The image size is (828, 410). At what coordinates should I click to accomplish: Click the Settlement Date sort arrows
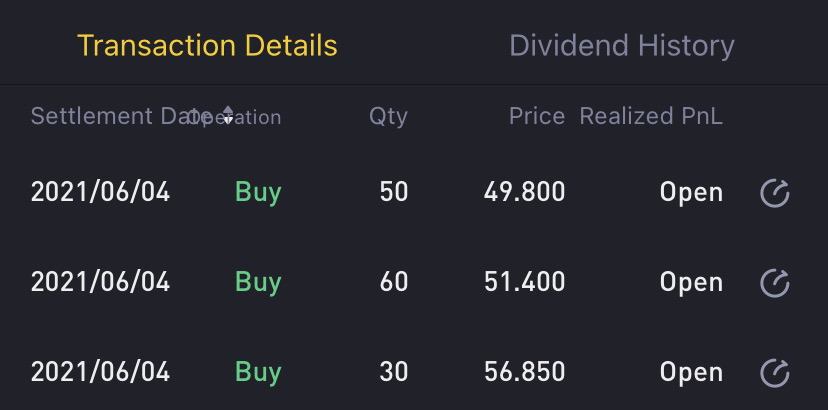click(x=228, y=116)
